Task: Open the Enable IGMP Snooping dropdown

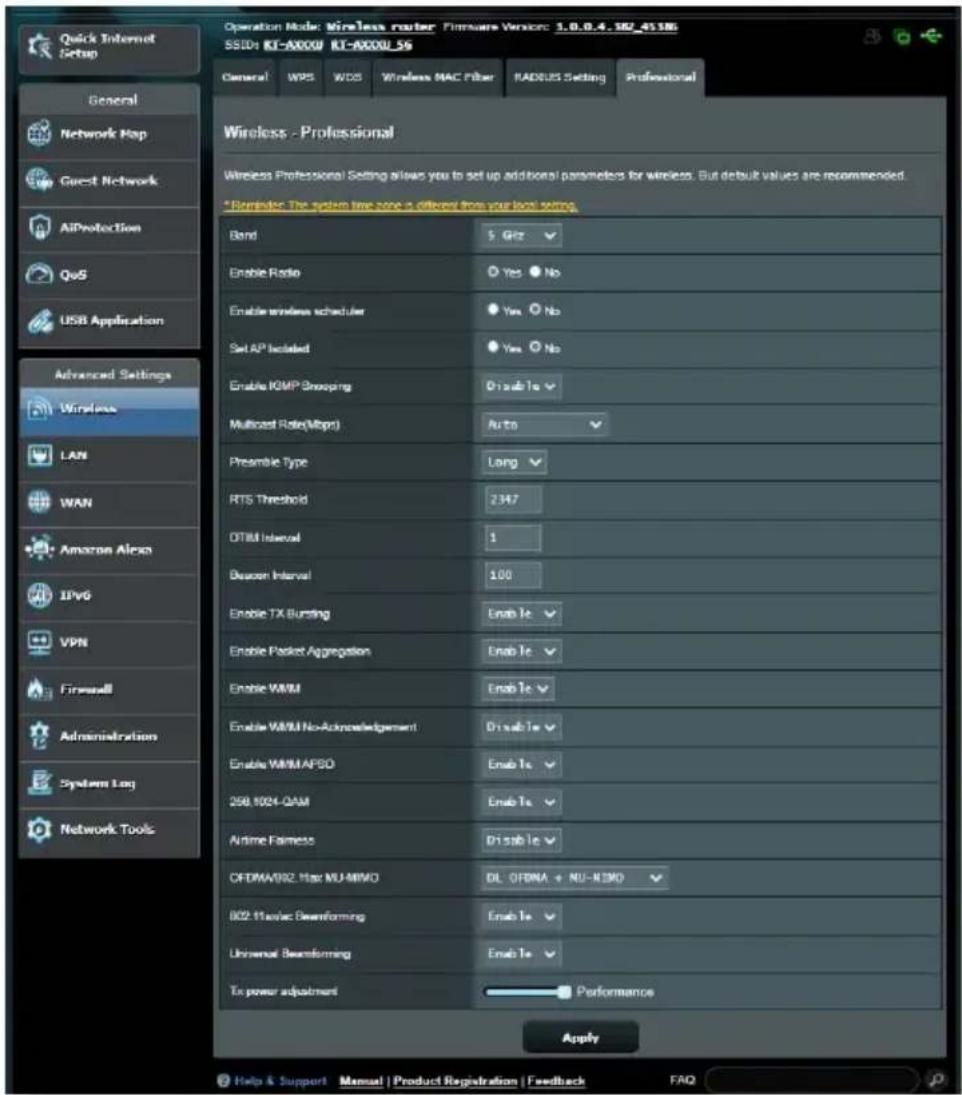Action: tap(521, 386)
